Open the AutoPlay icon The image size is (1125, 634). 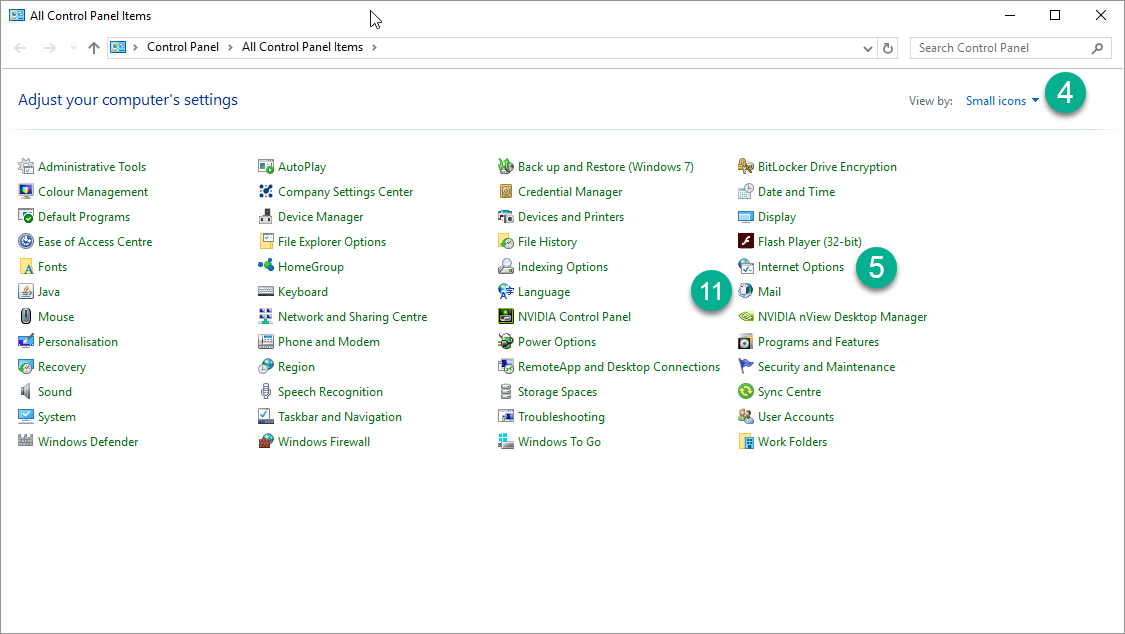(265, 166)
